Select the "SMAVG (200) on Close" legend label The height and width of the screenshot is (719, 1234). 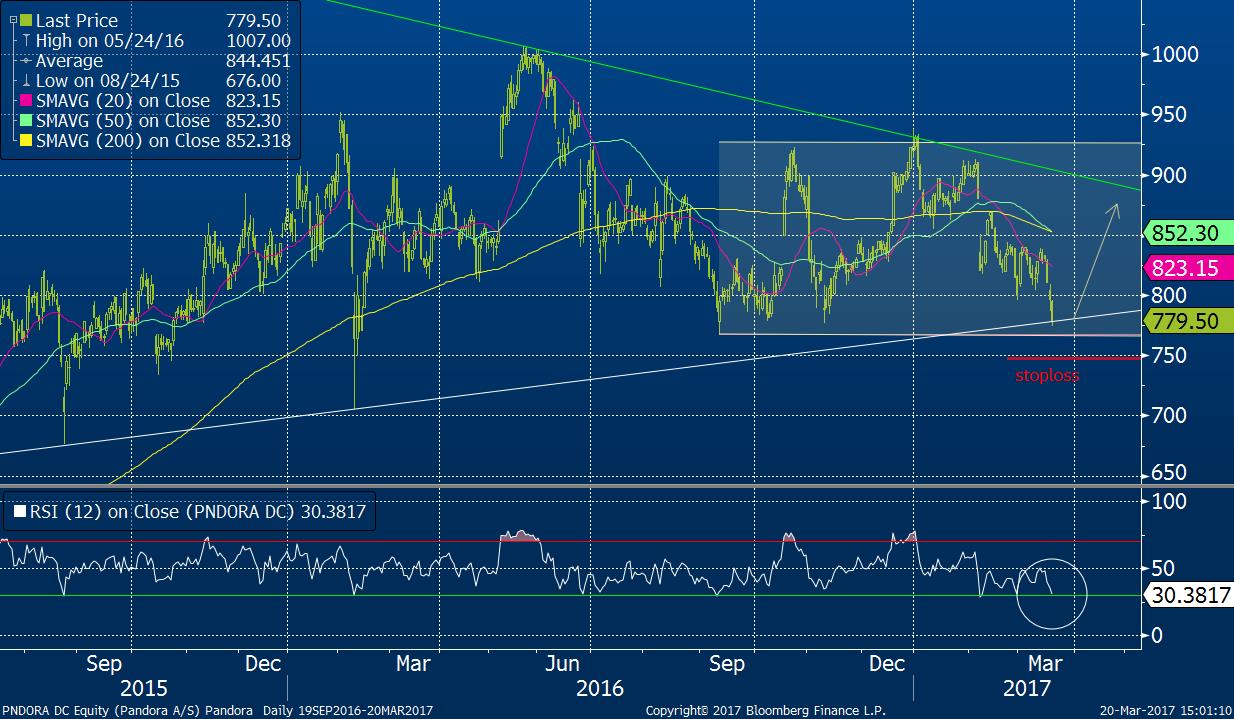pyautogui.click(x=127, y=141)
